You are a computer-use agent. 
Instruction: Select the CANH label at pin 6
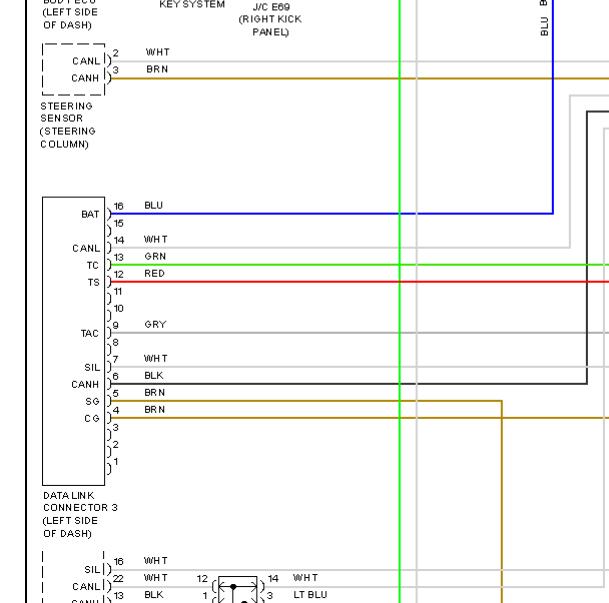[x=85, y=385]
